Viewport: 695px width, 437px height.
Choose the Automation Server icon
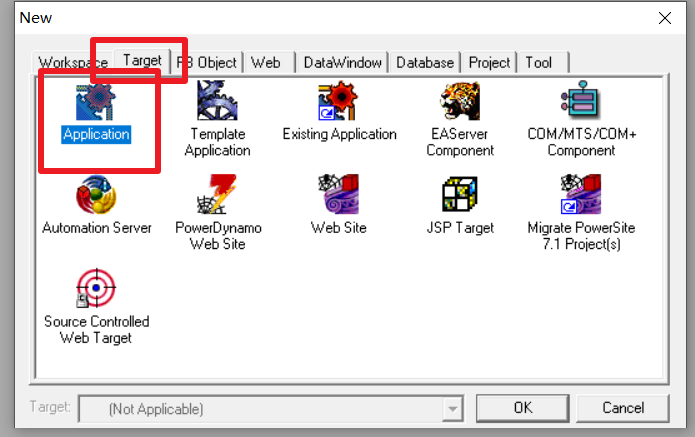pos(96,194)
